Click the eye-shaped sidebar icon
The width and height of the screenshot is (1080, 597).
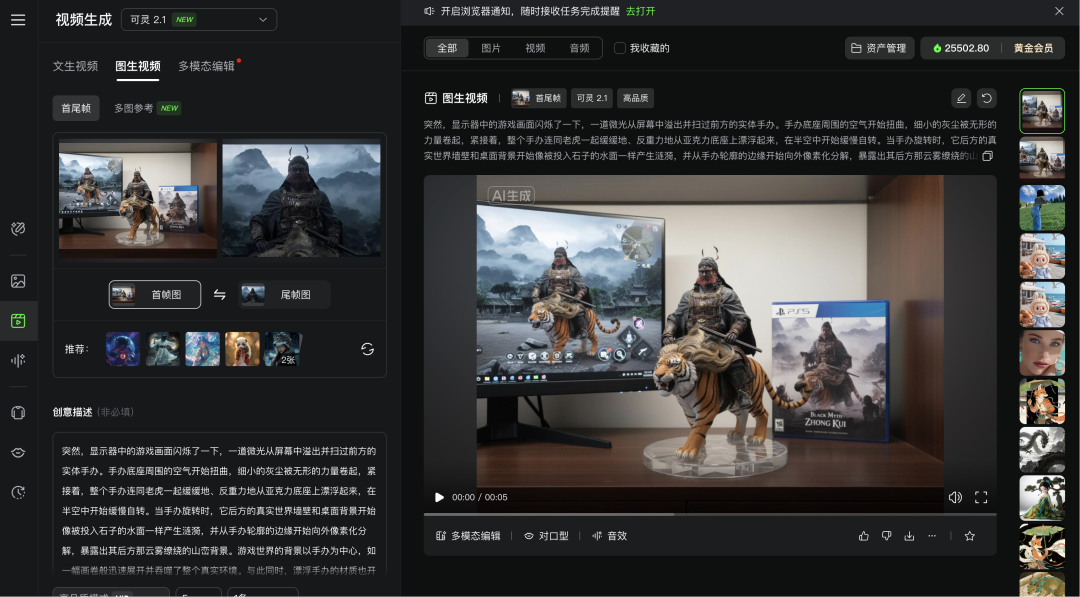pos(18,452)
